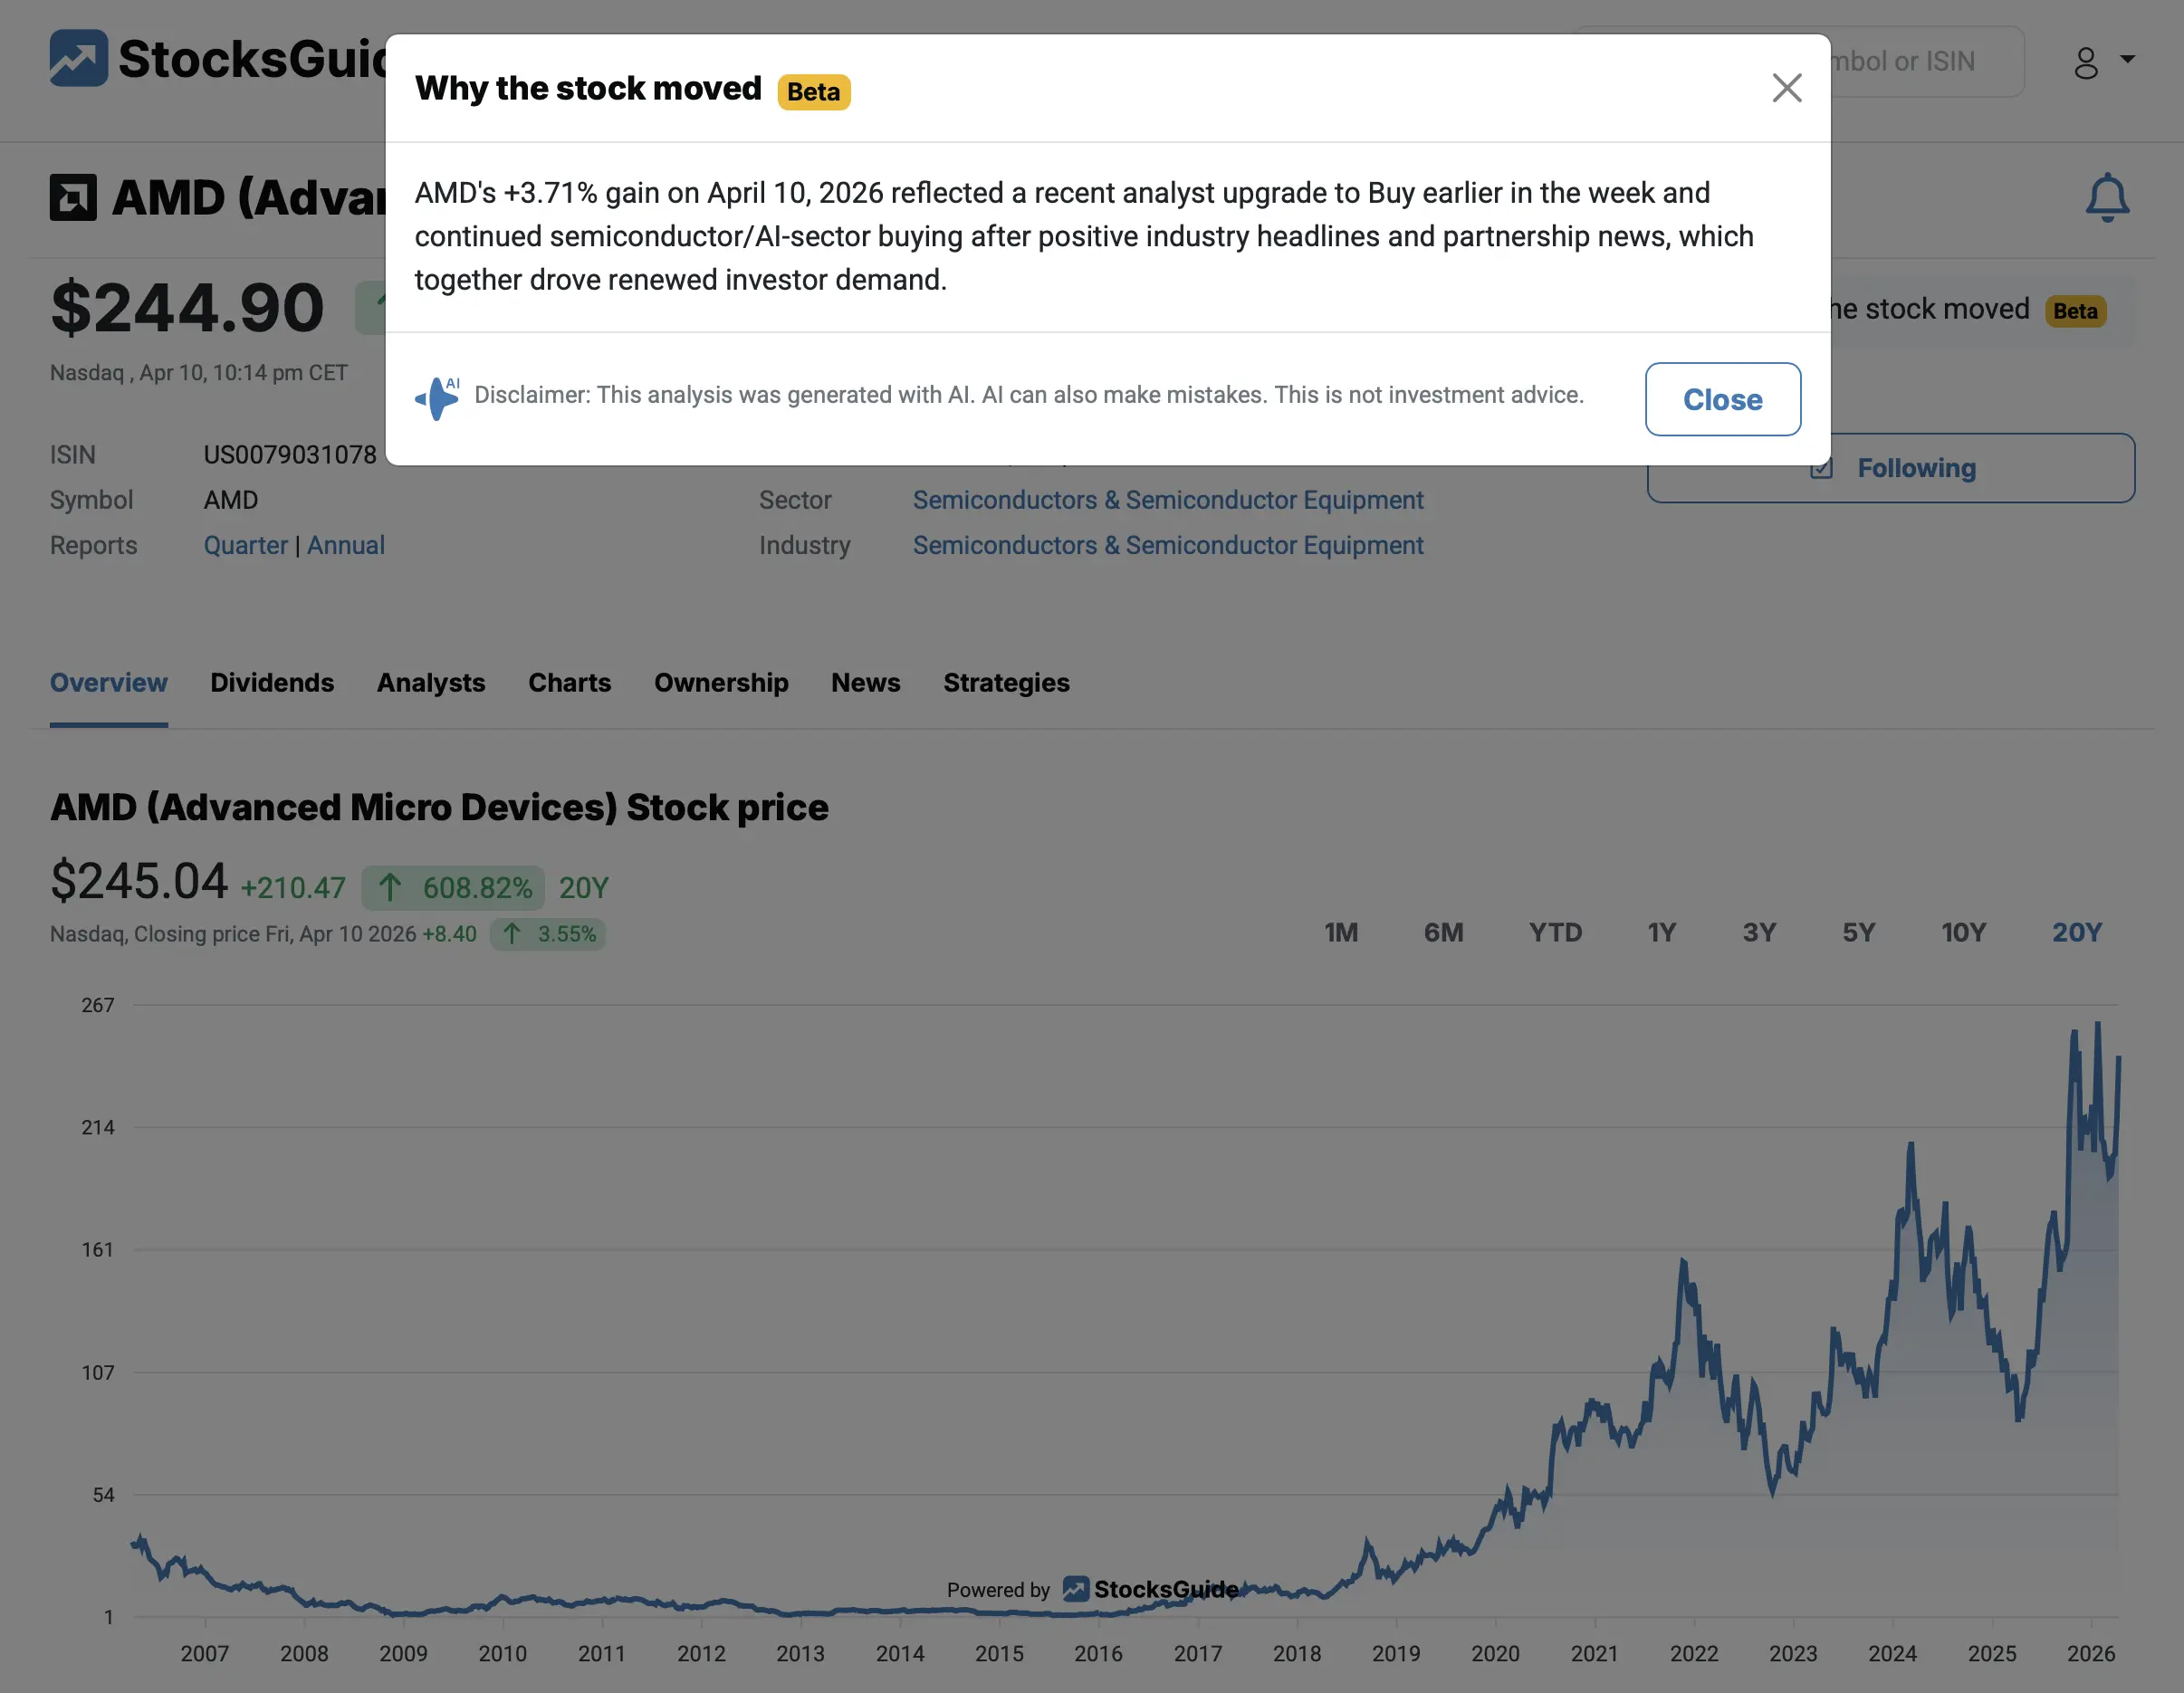Open the Ownership tab
The image size is (2184, 1693).
(x=721, y=682)
